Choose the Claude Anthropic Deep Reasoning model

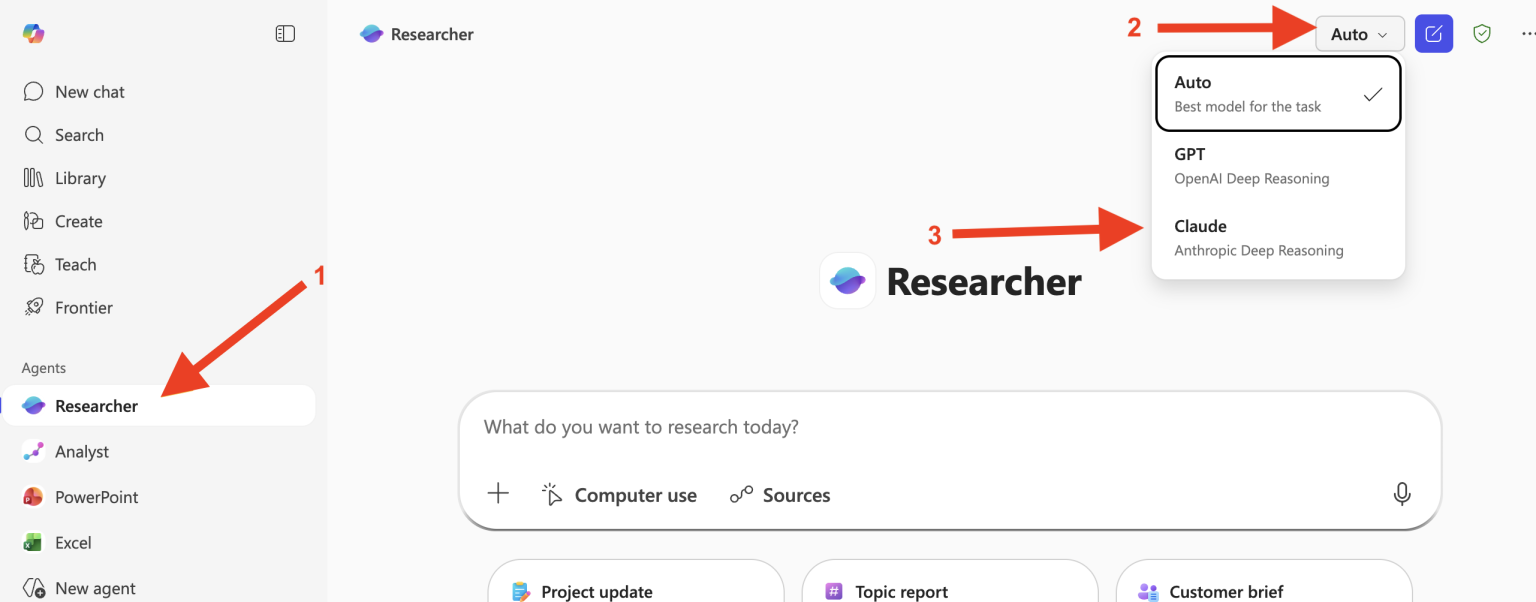1278,238
